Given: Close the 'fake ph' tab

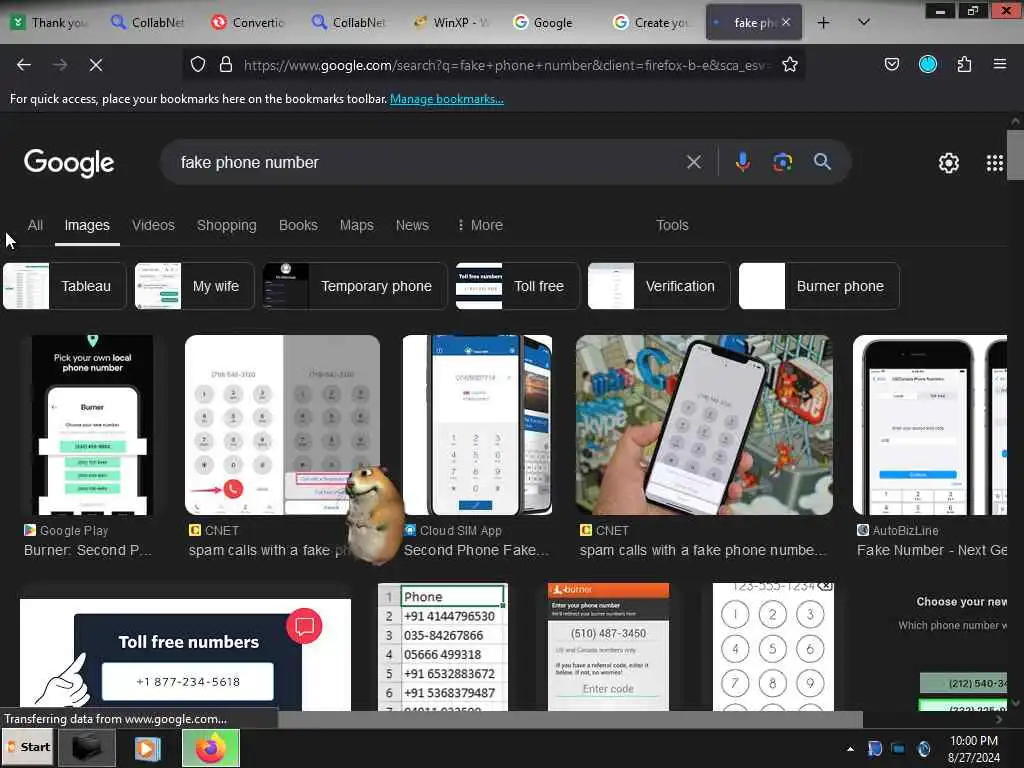Looking at the screenshot, I should tap(786, 22).
